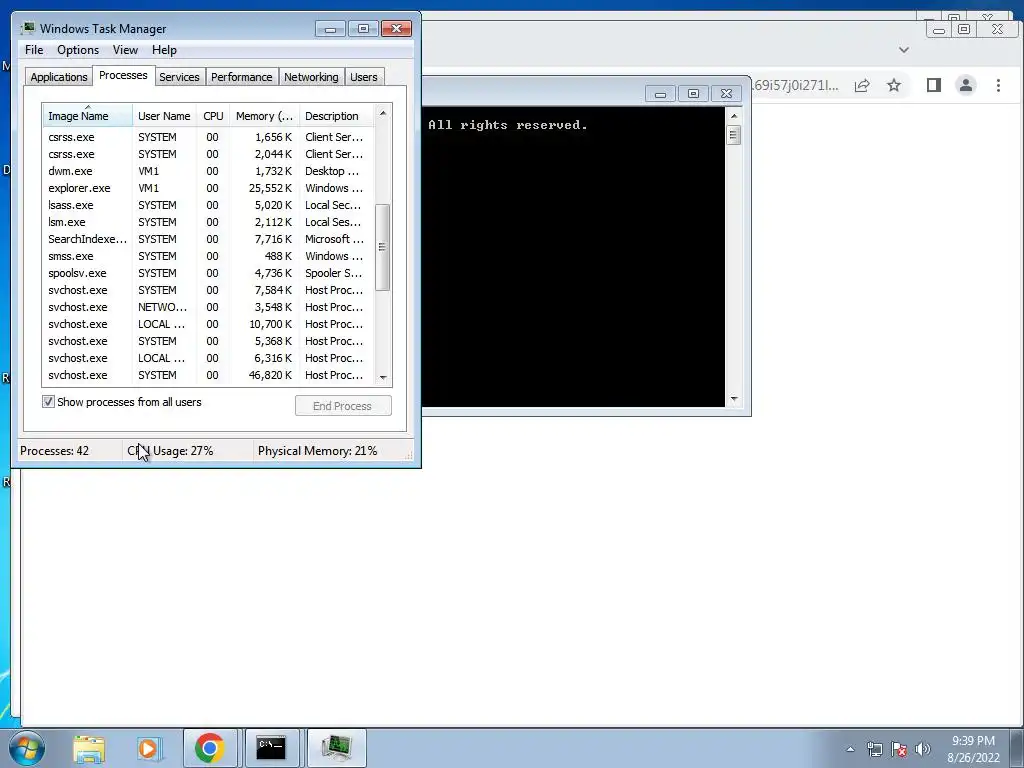1024x768 pixels.
Task: Open the View menu in Task Manager
Action: (125, 50)
